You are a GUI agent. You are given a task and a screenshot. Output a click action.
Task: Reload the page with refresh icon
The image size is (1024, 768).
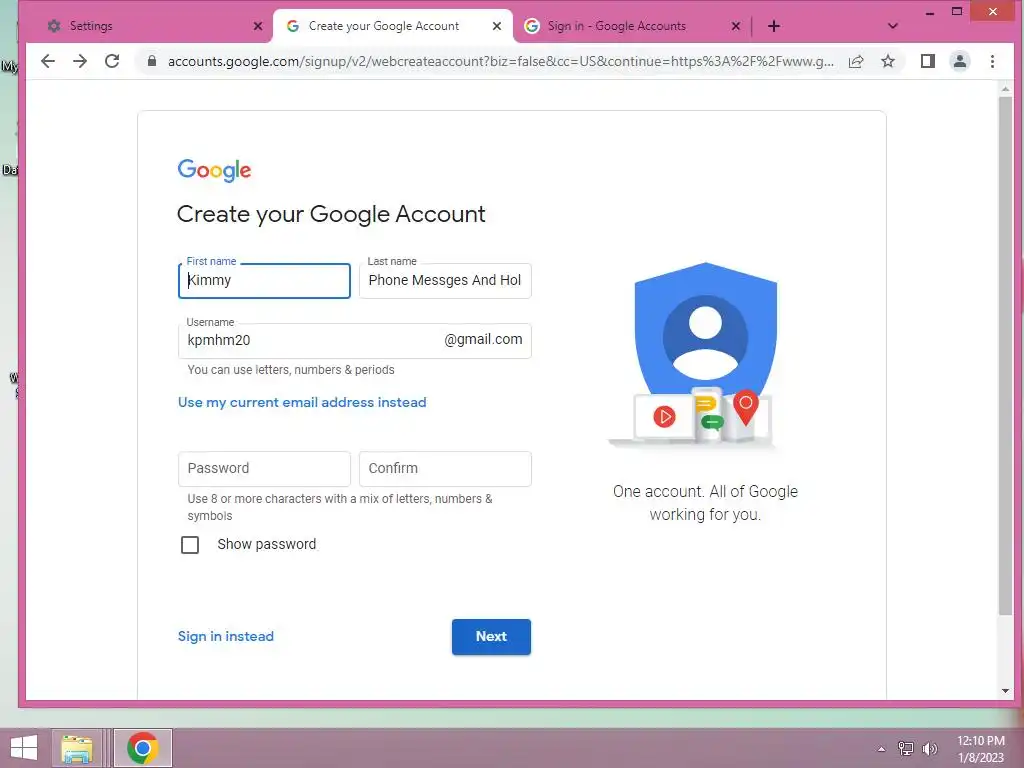pyautogui.click(x=112, y=61)
